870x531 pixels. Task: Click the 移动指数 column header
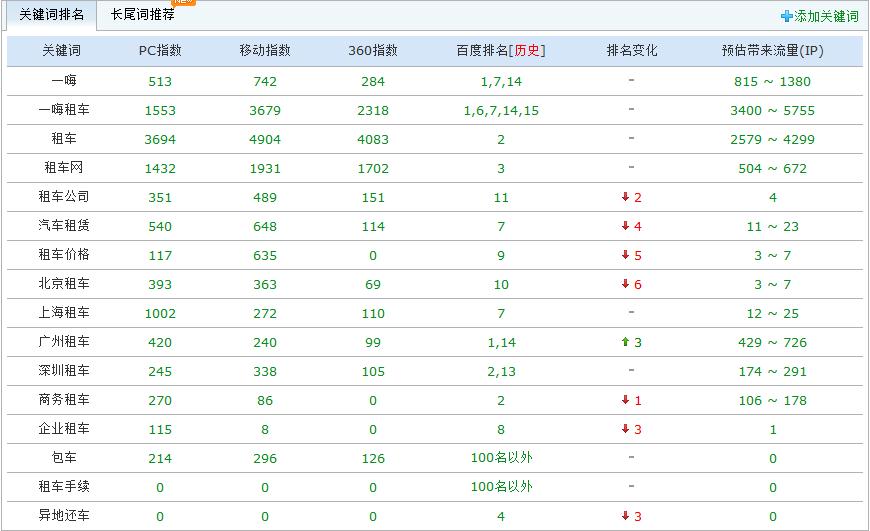pos(265,51)
